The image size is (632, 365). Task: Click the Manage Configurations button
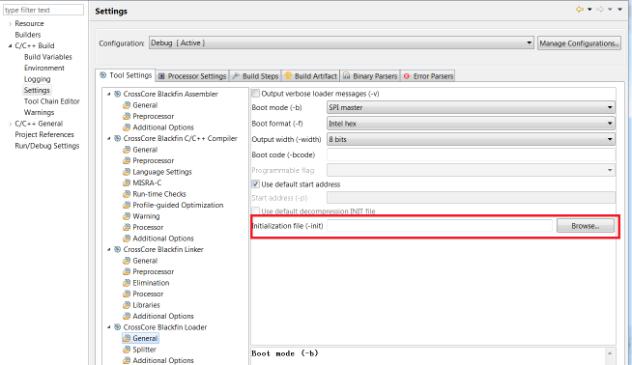(x=579, y=43)
